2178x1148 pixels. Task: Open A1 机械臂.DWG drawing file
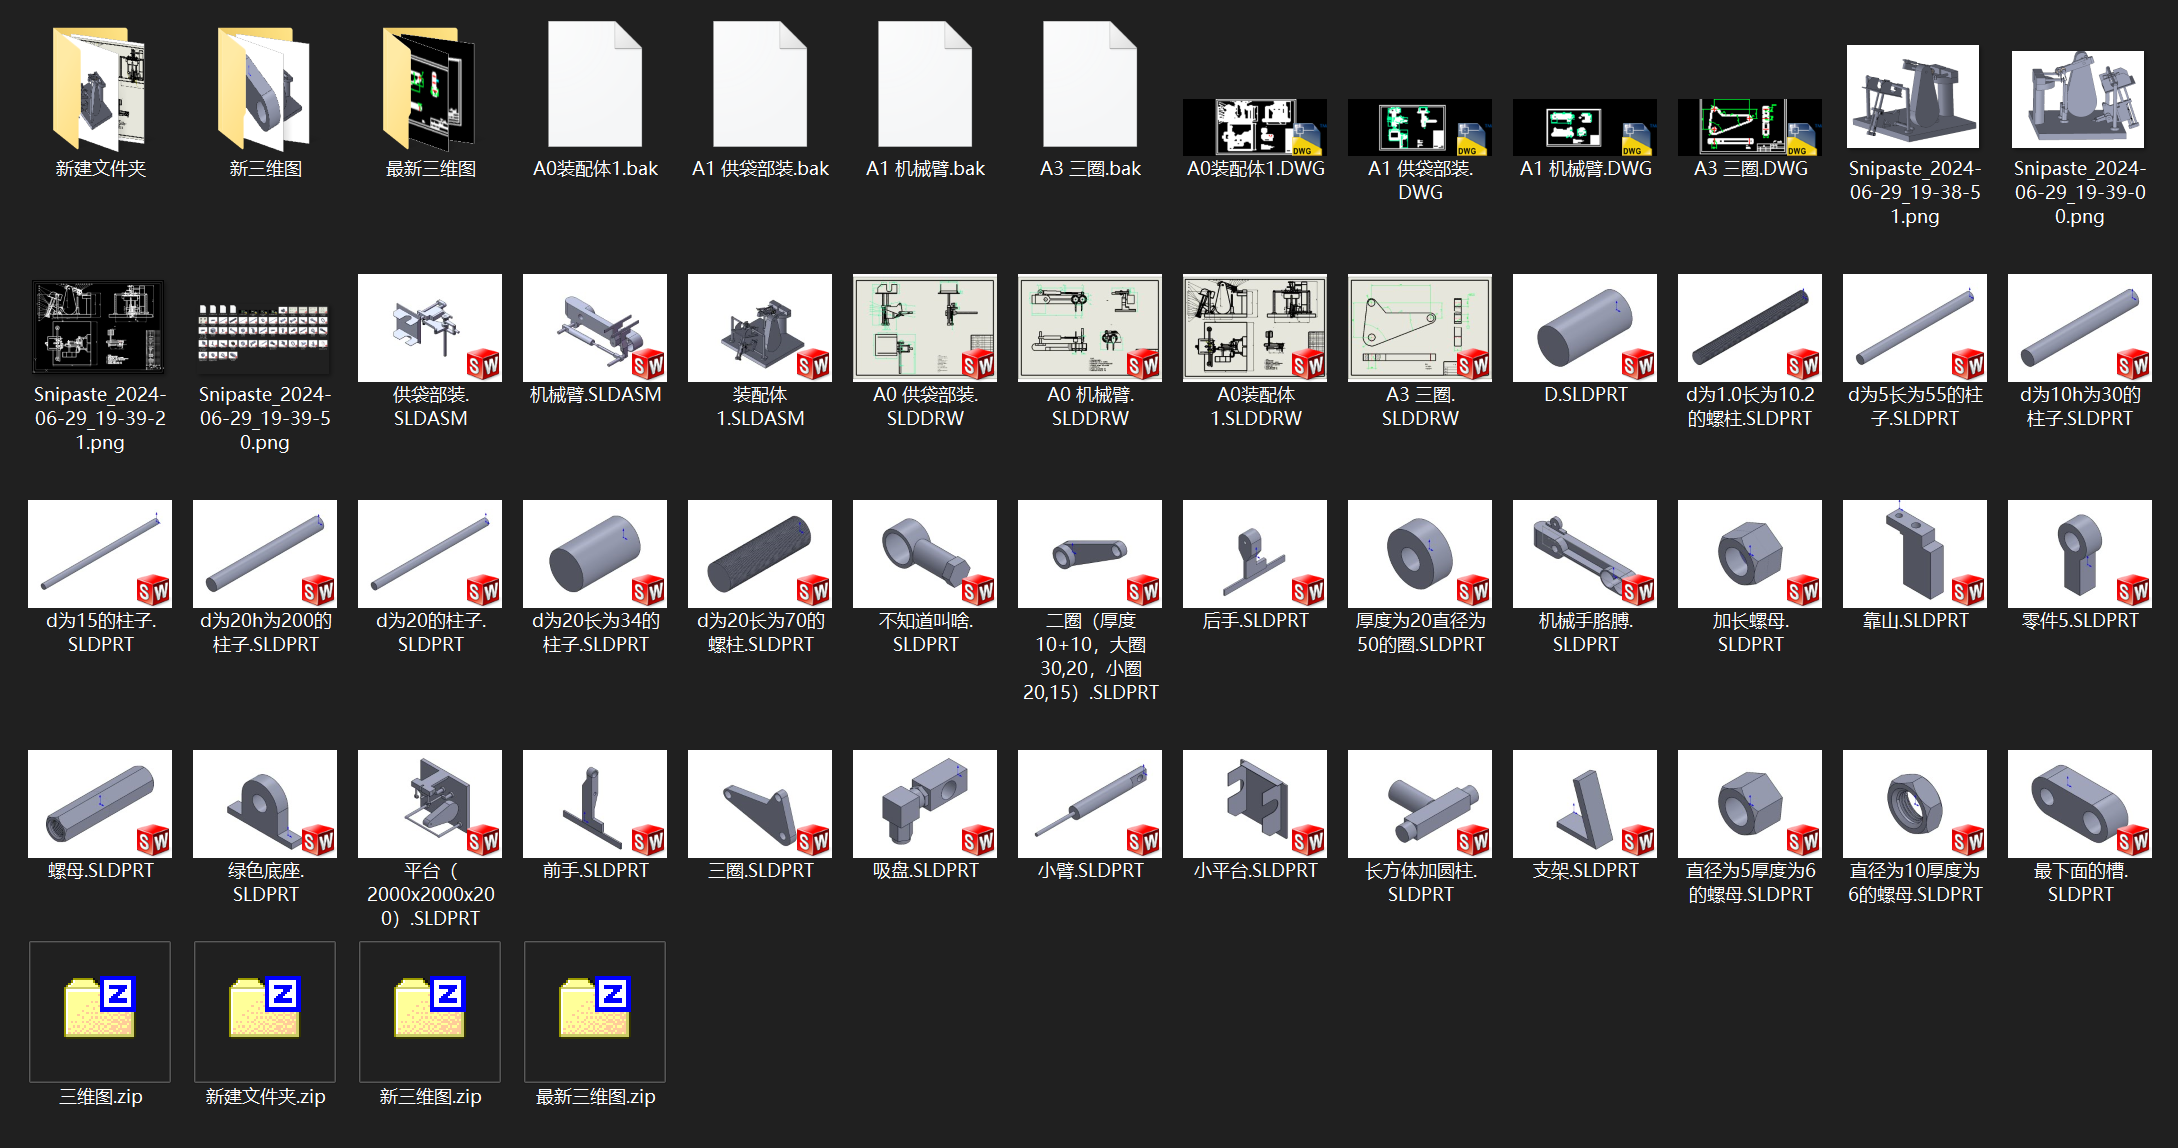(1585, 127)
